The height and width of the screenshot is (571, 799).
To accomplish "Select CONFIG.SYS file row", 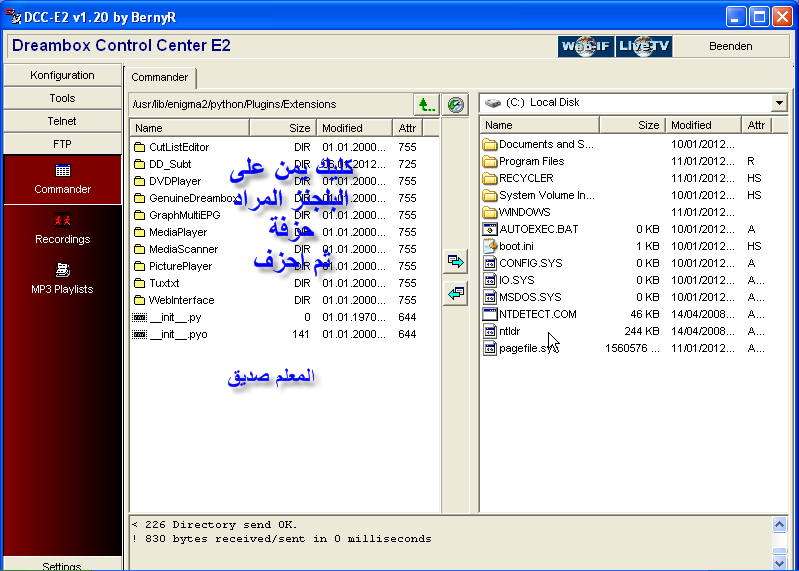I will pos(633,263).
